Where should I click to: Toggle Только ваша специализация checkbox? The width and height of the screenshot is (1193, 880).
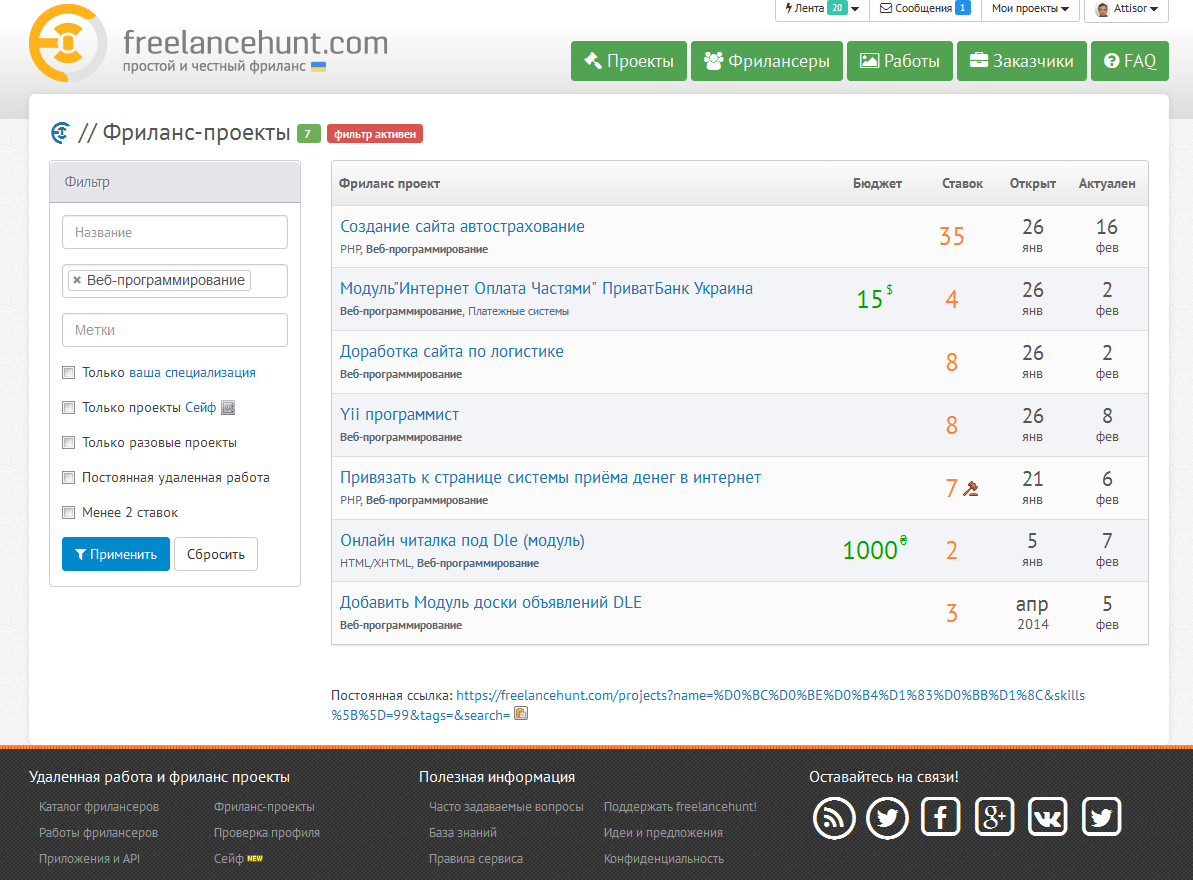[x=68, y=373]
